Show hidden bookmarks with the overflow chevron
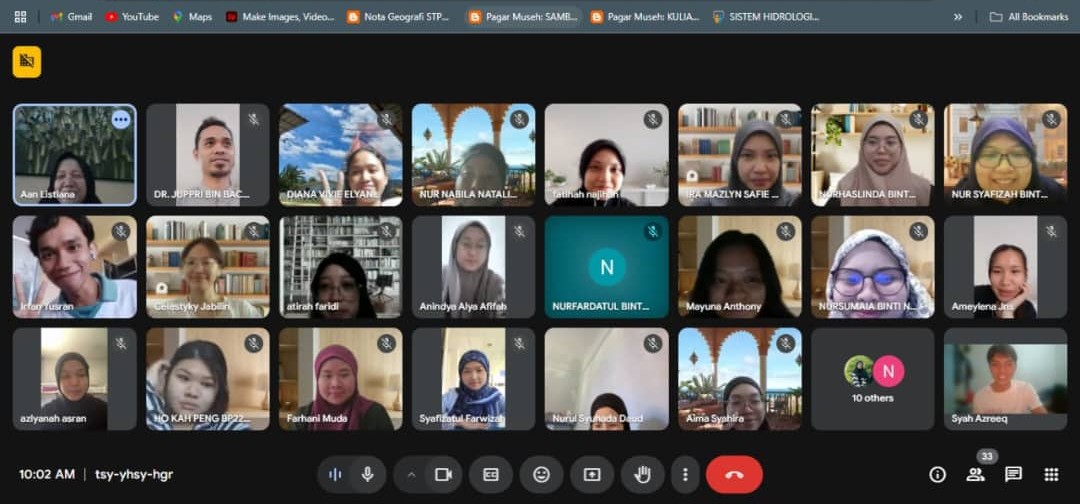Image resolution: width=1080 pixels, height=504 pixels. click(x=958, y=17)
